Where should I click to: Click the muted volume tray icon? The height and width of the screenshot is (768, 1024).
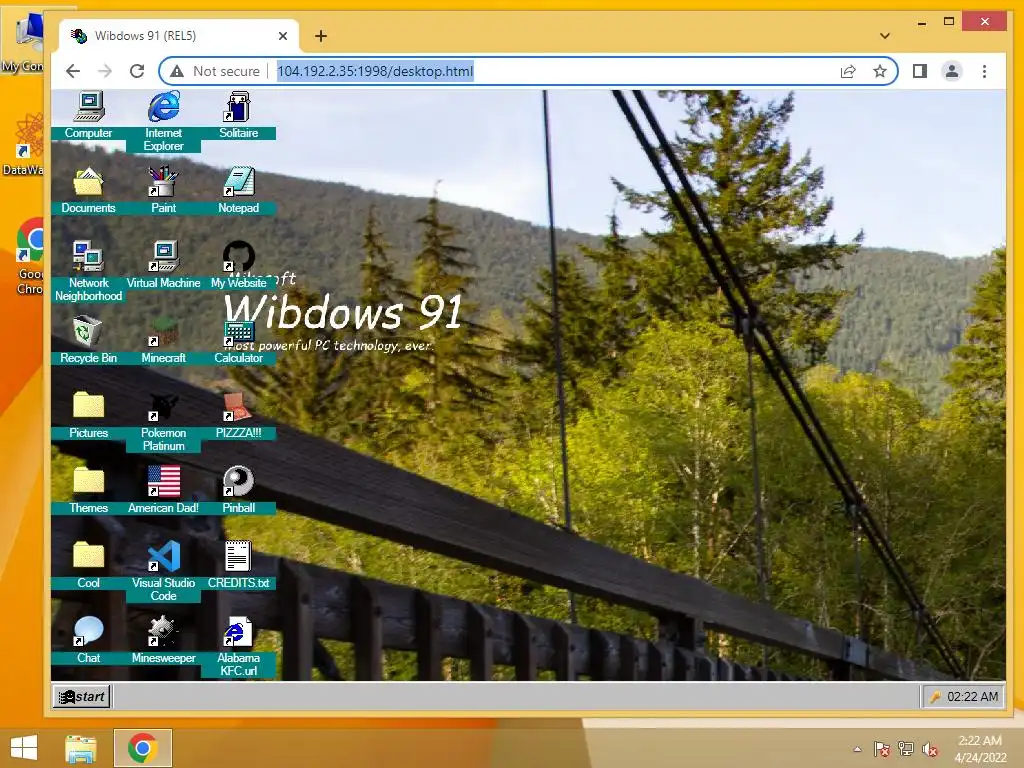930,749
